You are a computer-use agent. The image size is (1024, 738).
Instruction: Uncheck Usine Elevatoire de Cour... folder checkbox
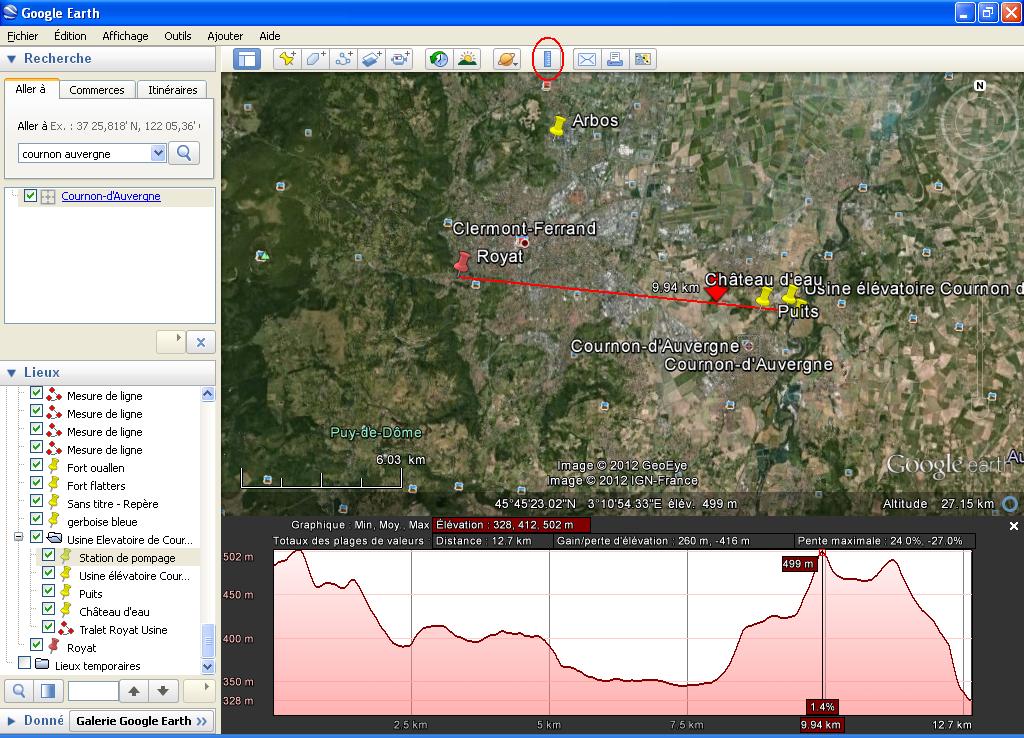click(x=37, y=537)
